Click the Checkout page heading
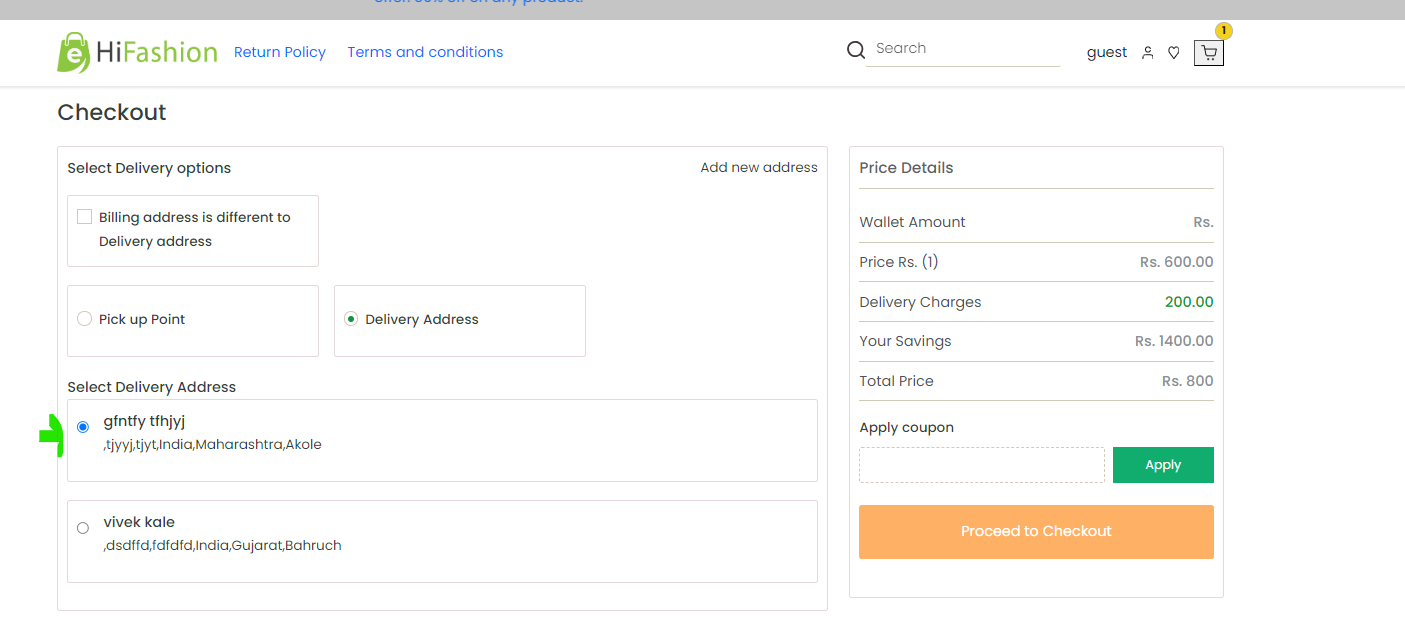The image size is (1405, 641). (x=112, y=112)
